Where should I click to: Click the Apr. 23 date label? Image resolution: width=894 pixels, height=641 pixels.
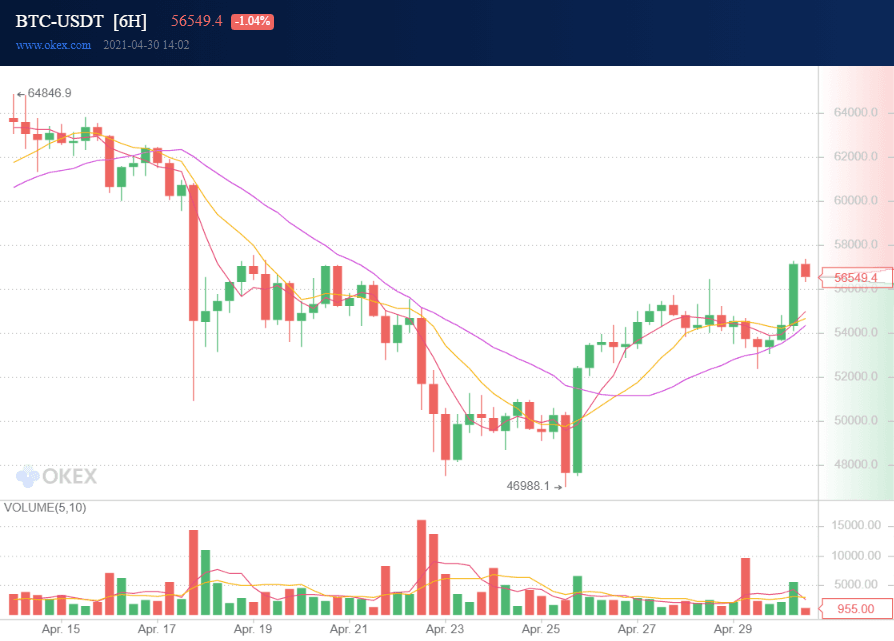click(444, 630)
